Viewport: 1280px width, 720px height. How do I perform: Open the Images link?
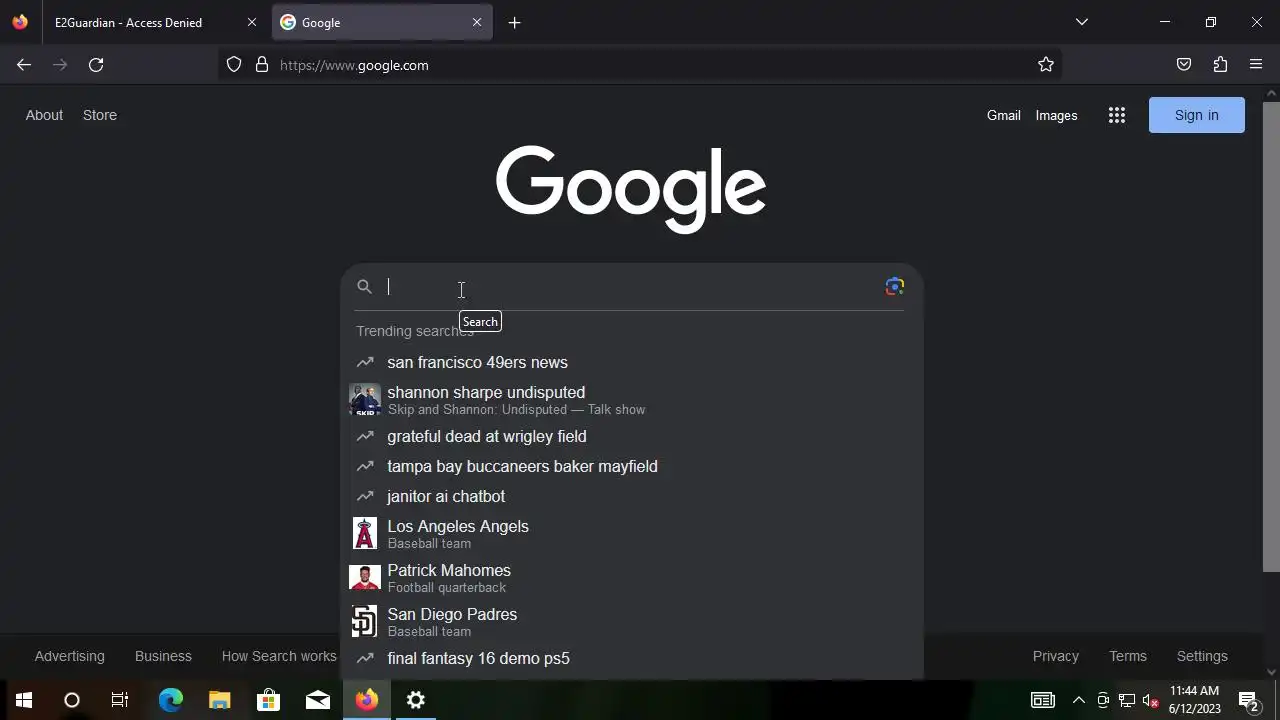click(1056, 115)
